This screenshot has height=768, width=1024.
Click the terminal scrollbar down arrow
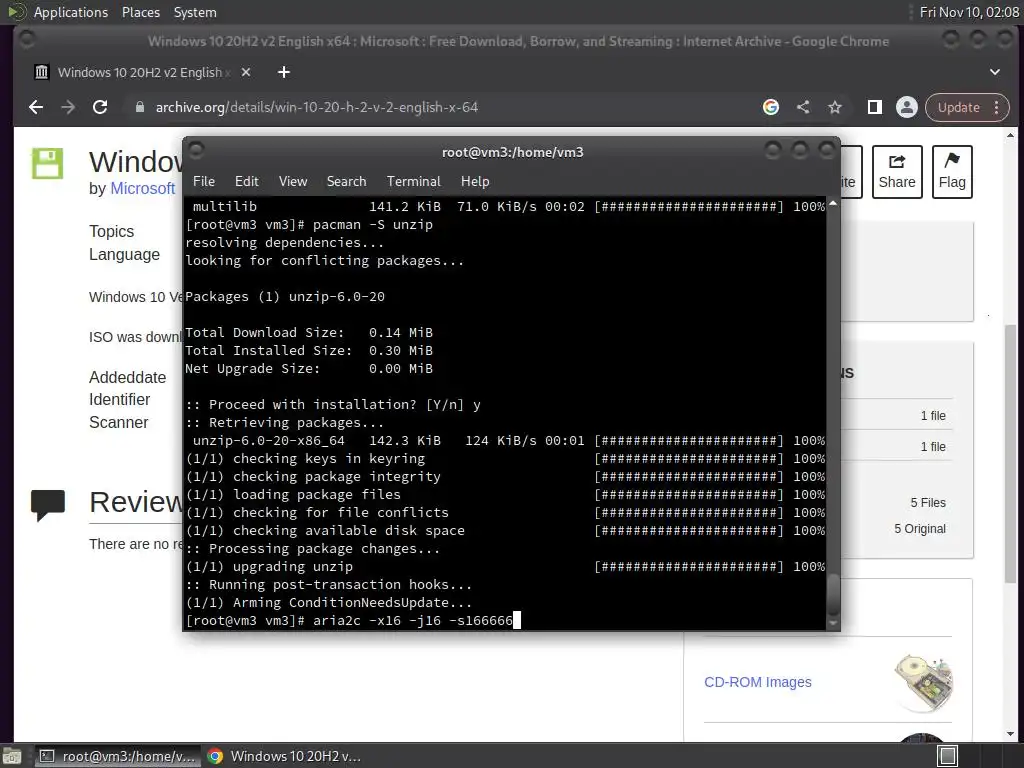coord(833,623)
